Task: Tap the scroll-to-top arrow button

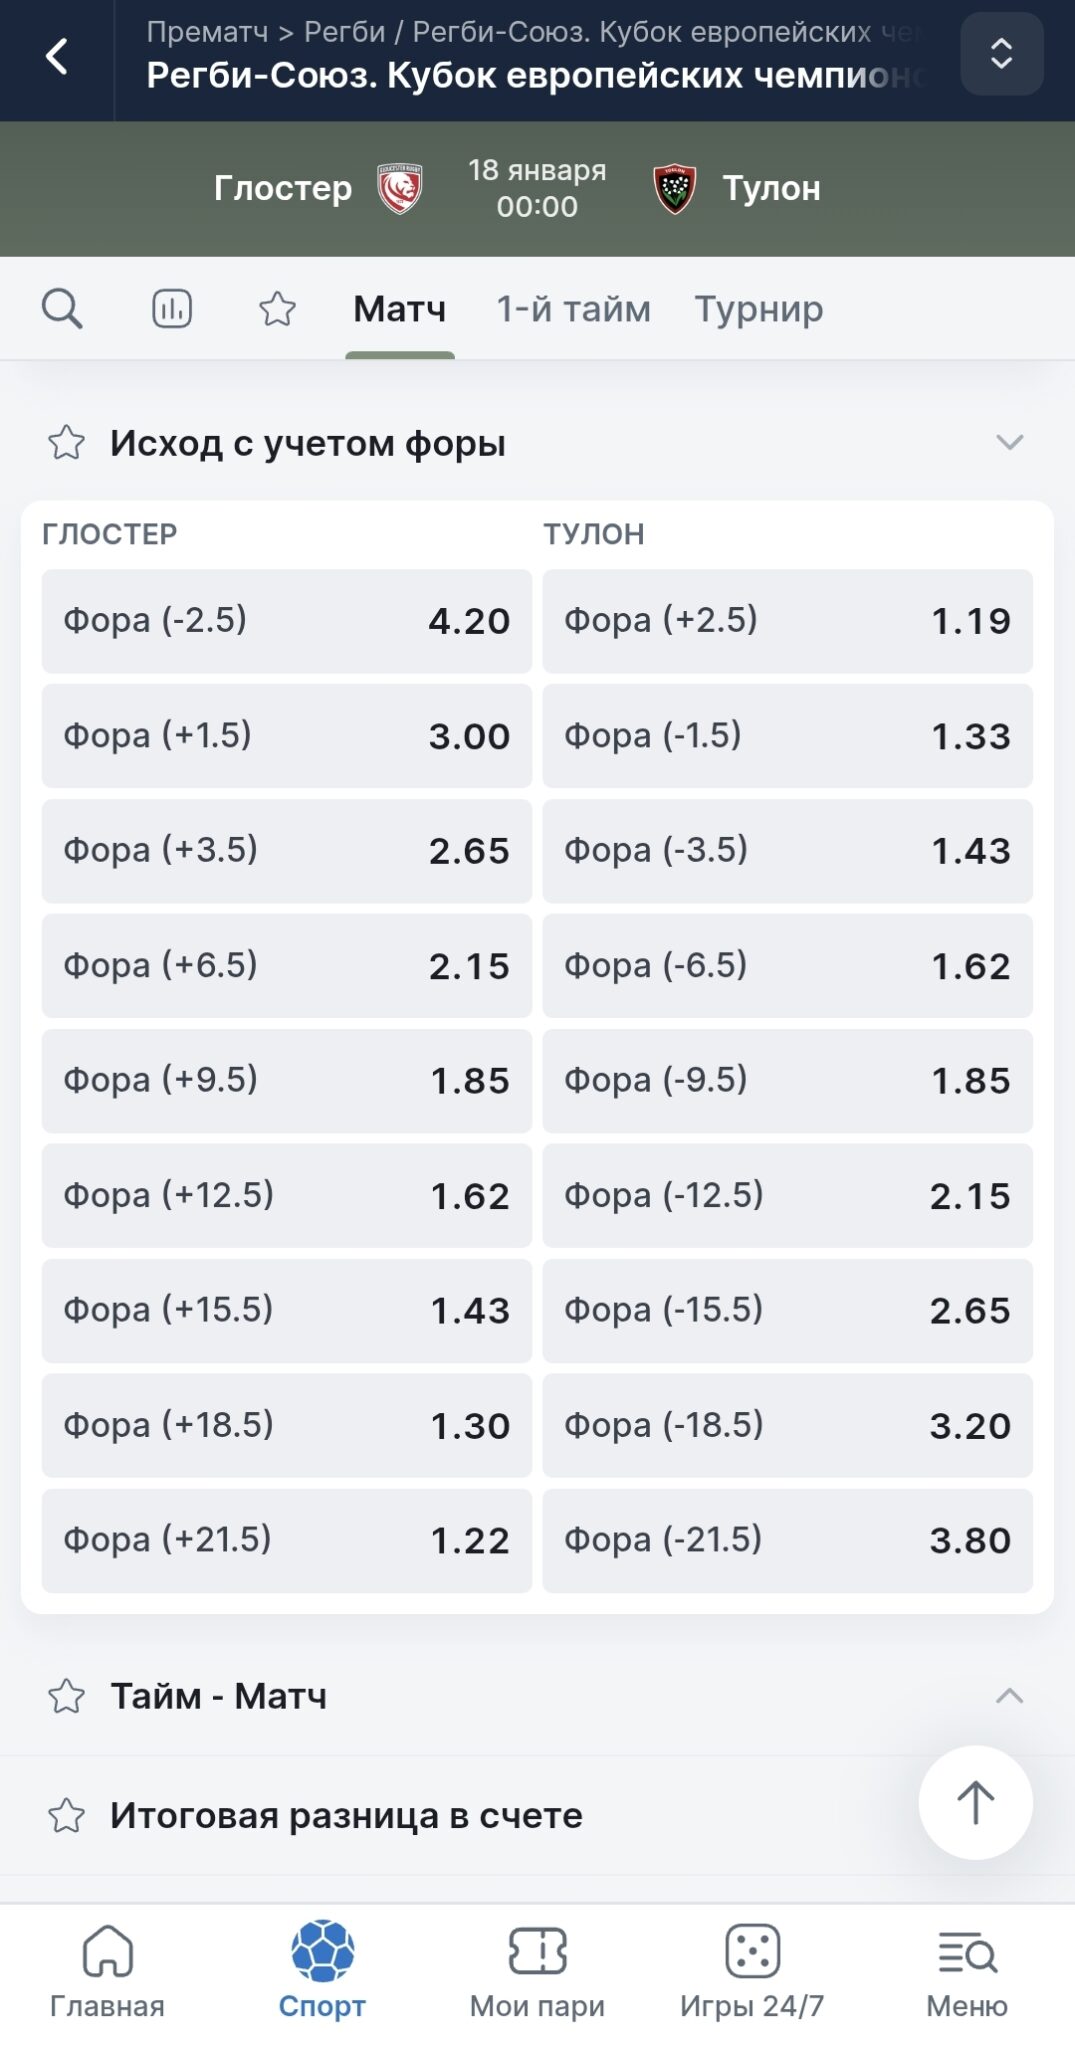Action: (975, 1802)
